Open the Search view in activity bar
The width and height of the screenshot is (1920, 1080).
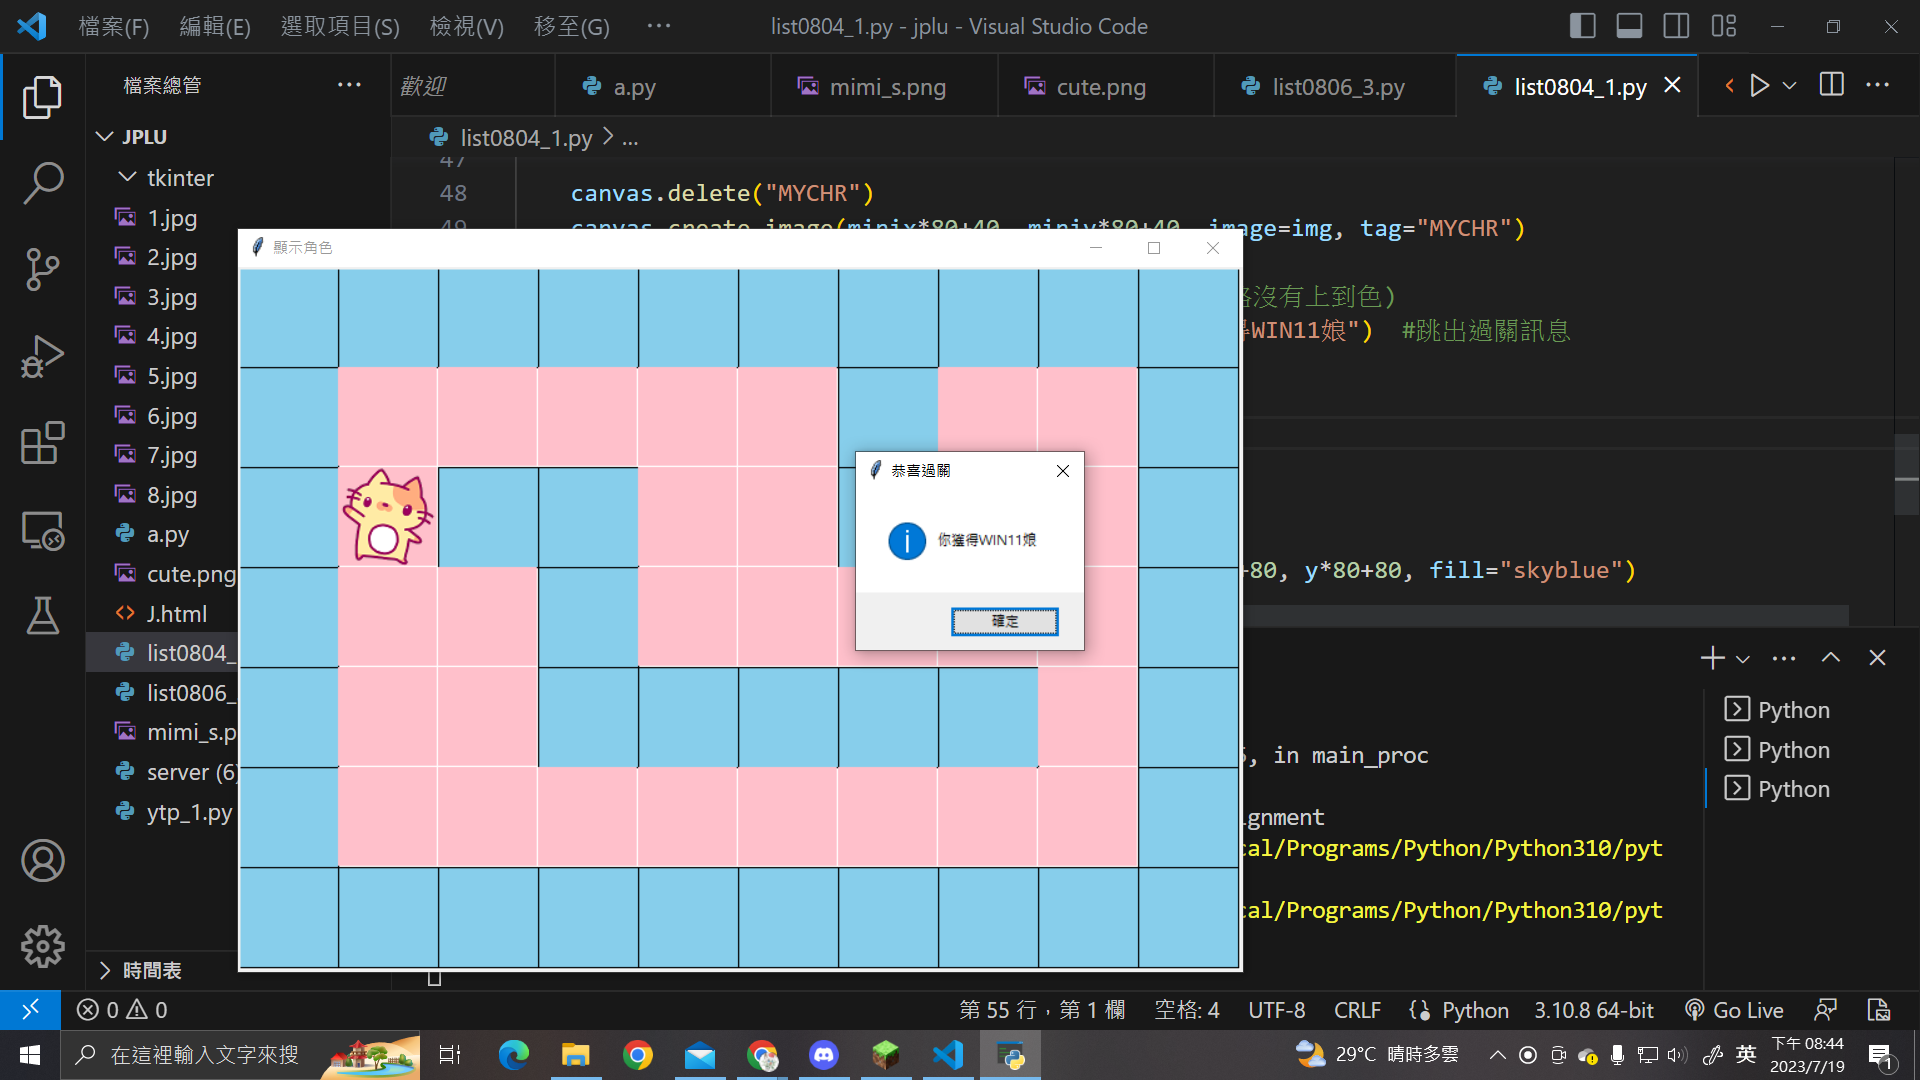42,183
